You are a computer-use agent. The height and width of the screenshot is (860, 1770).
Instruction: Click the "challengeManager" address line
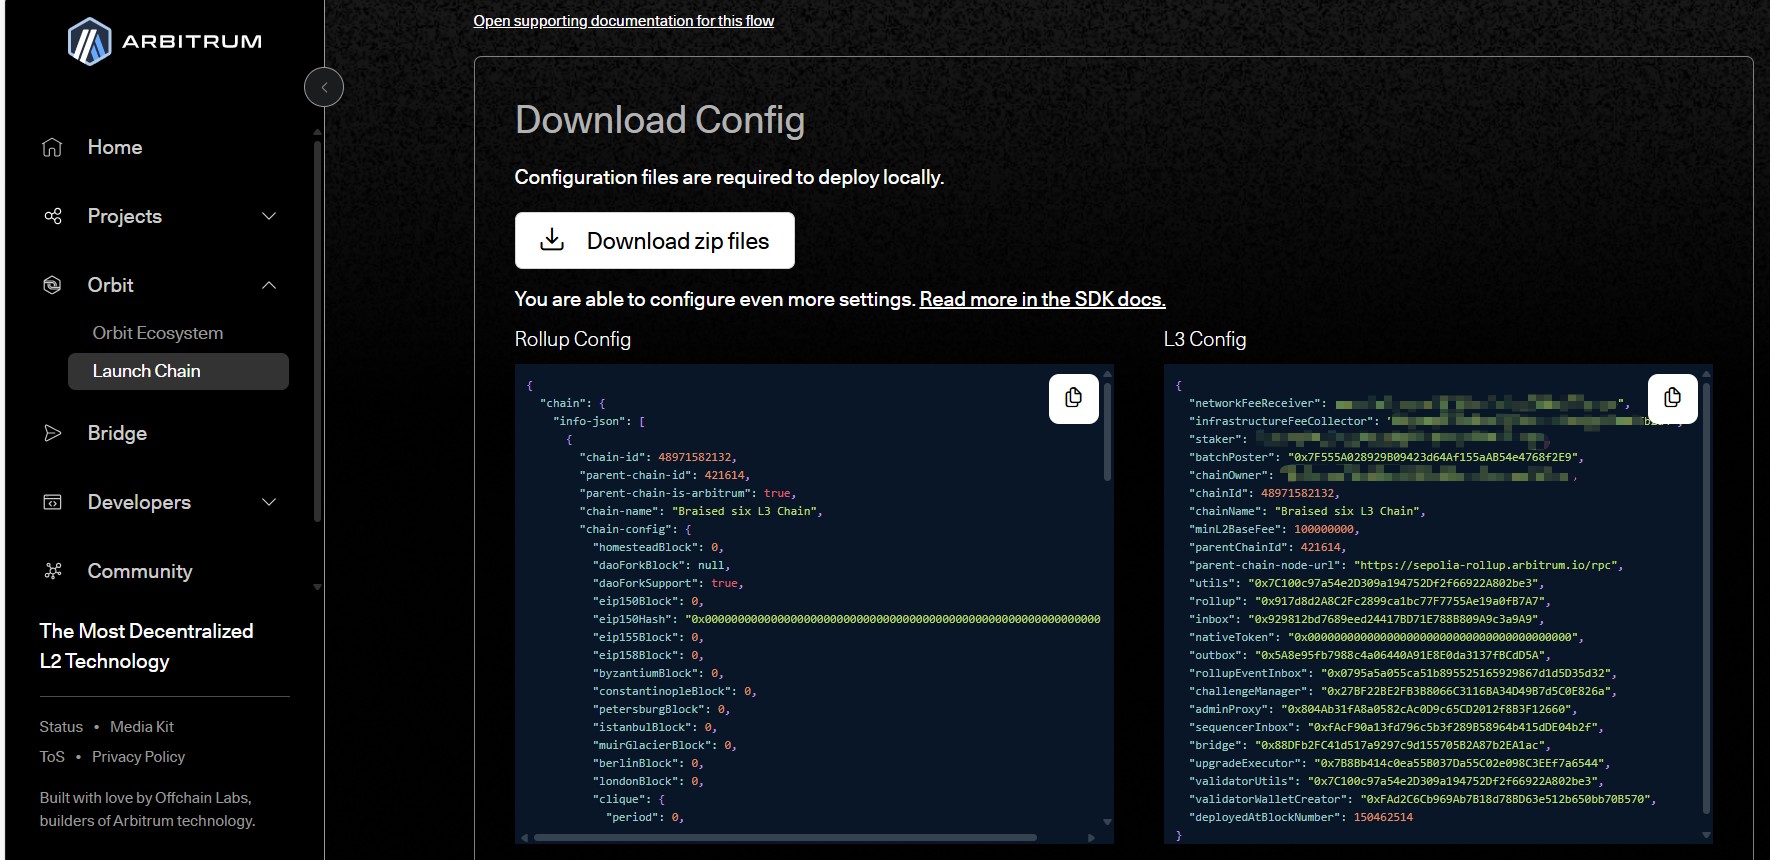(x=1402, y=691)
